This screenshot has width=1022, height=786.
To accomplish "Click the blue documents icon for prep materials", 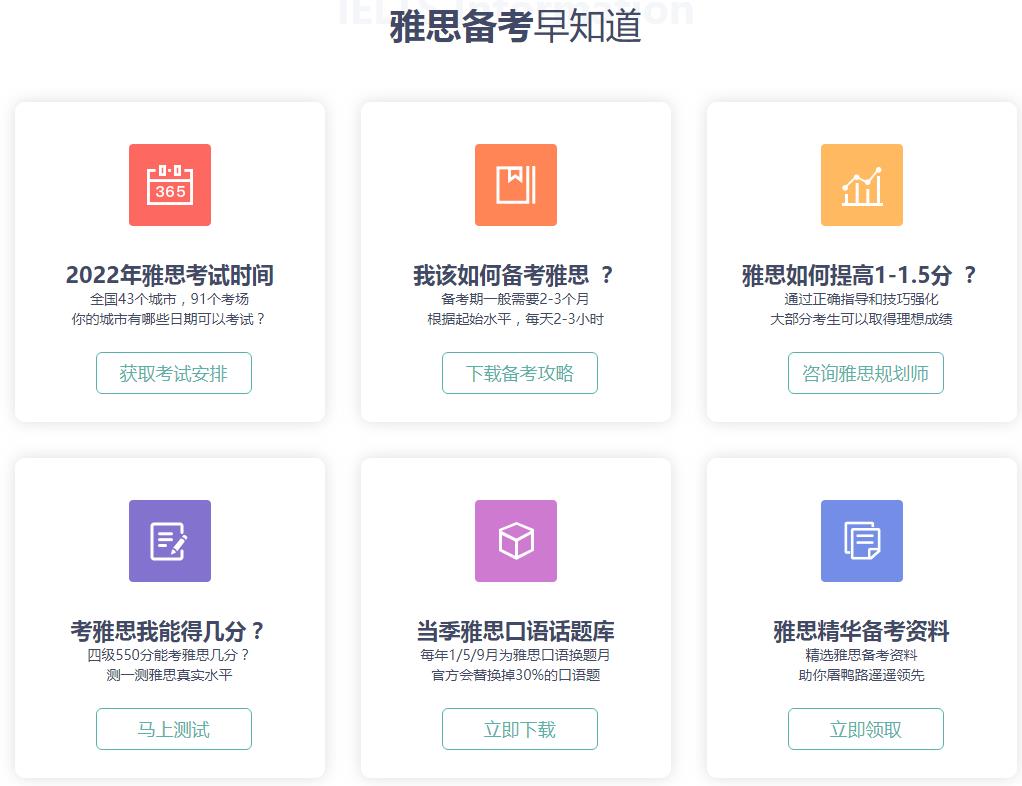I will (863, 541).
